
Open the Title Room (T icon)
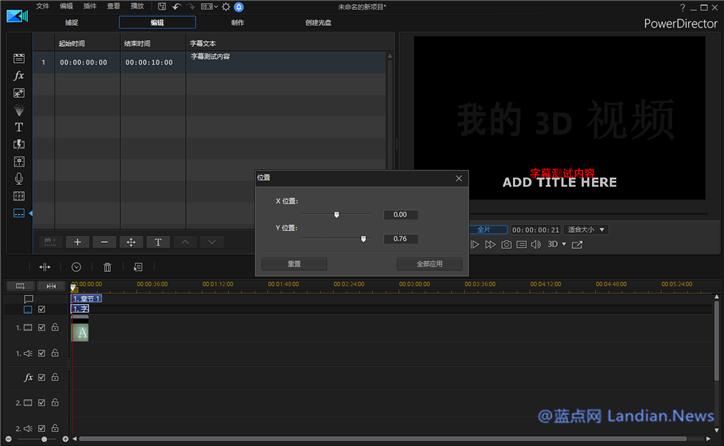coord(18,127)
